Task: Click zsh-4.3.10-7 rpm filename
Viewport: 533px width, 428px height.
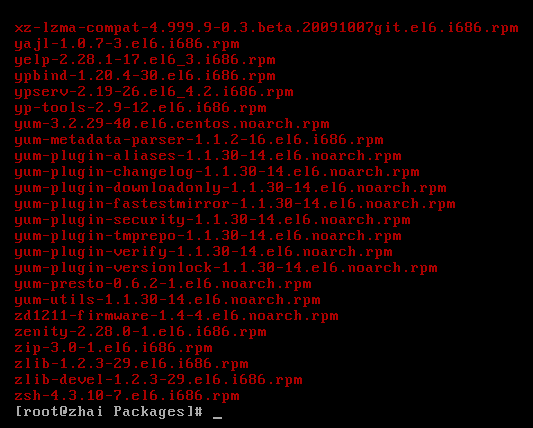Action: coord(127,396)
